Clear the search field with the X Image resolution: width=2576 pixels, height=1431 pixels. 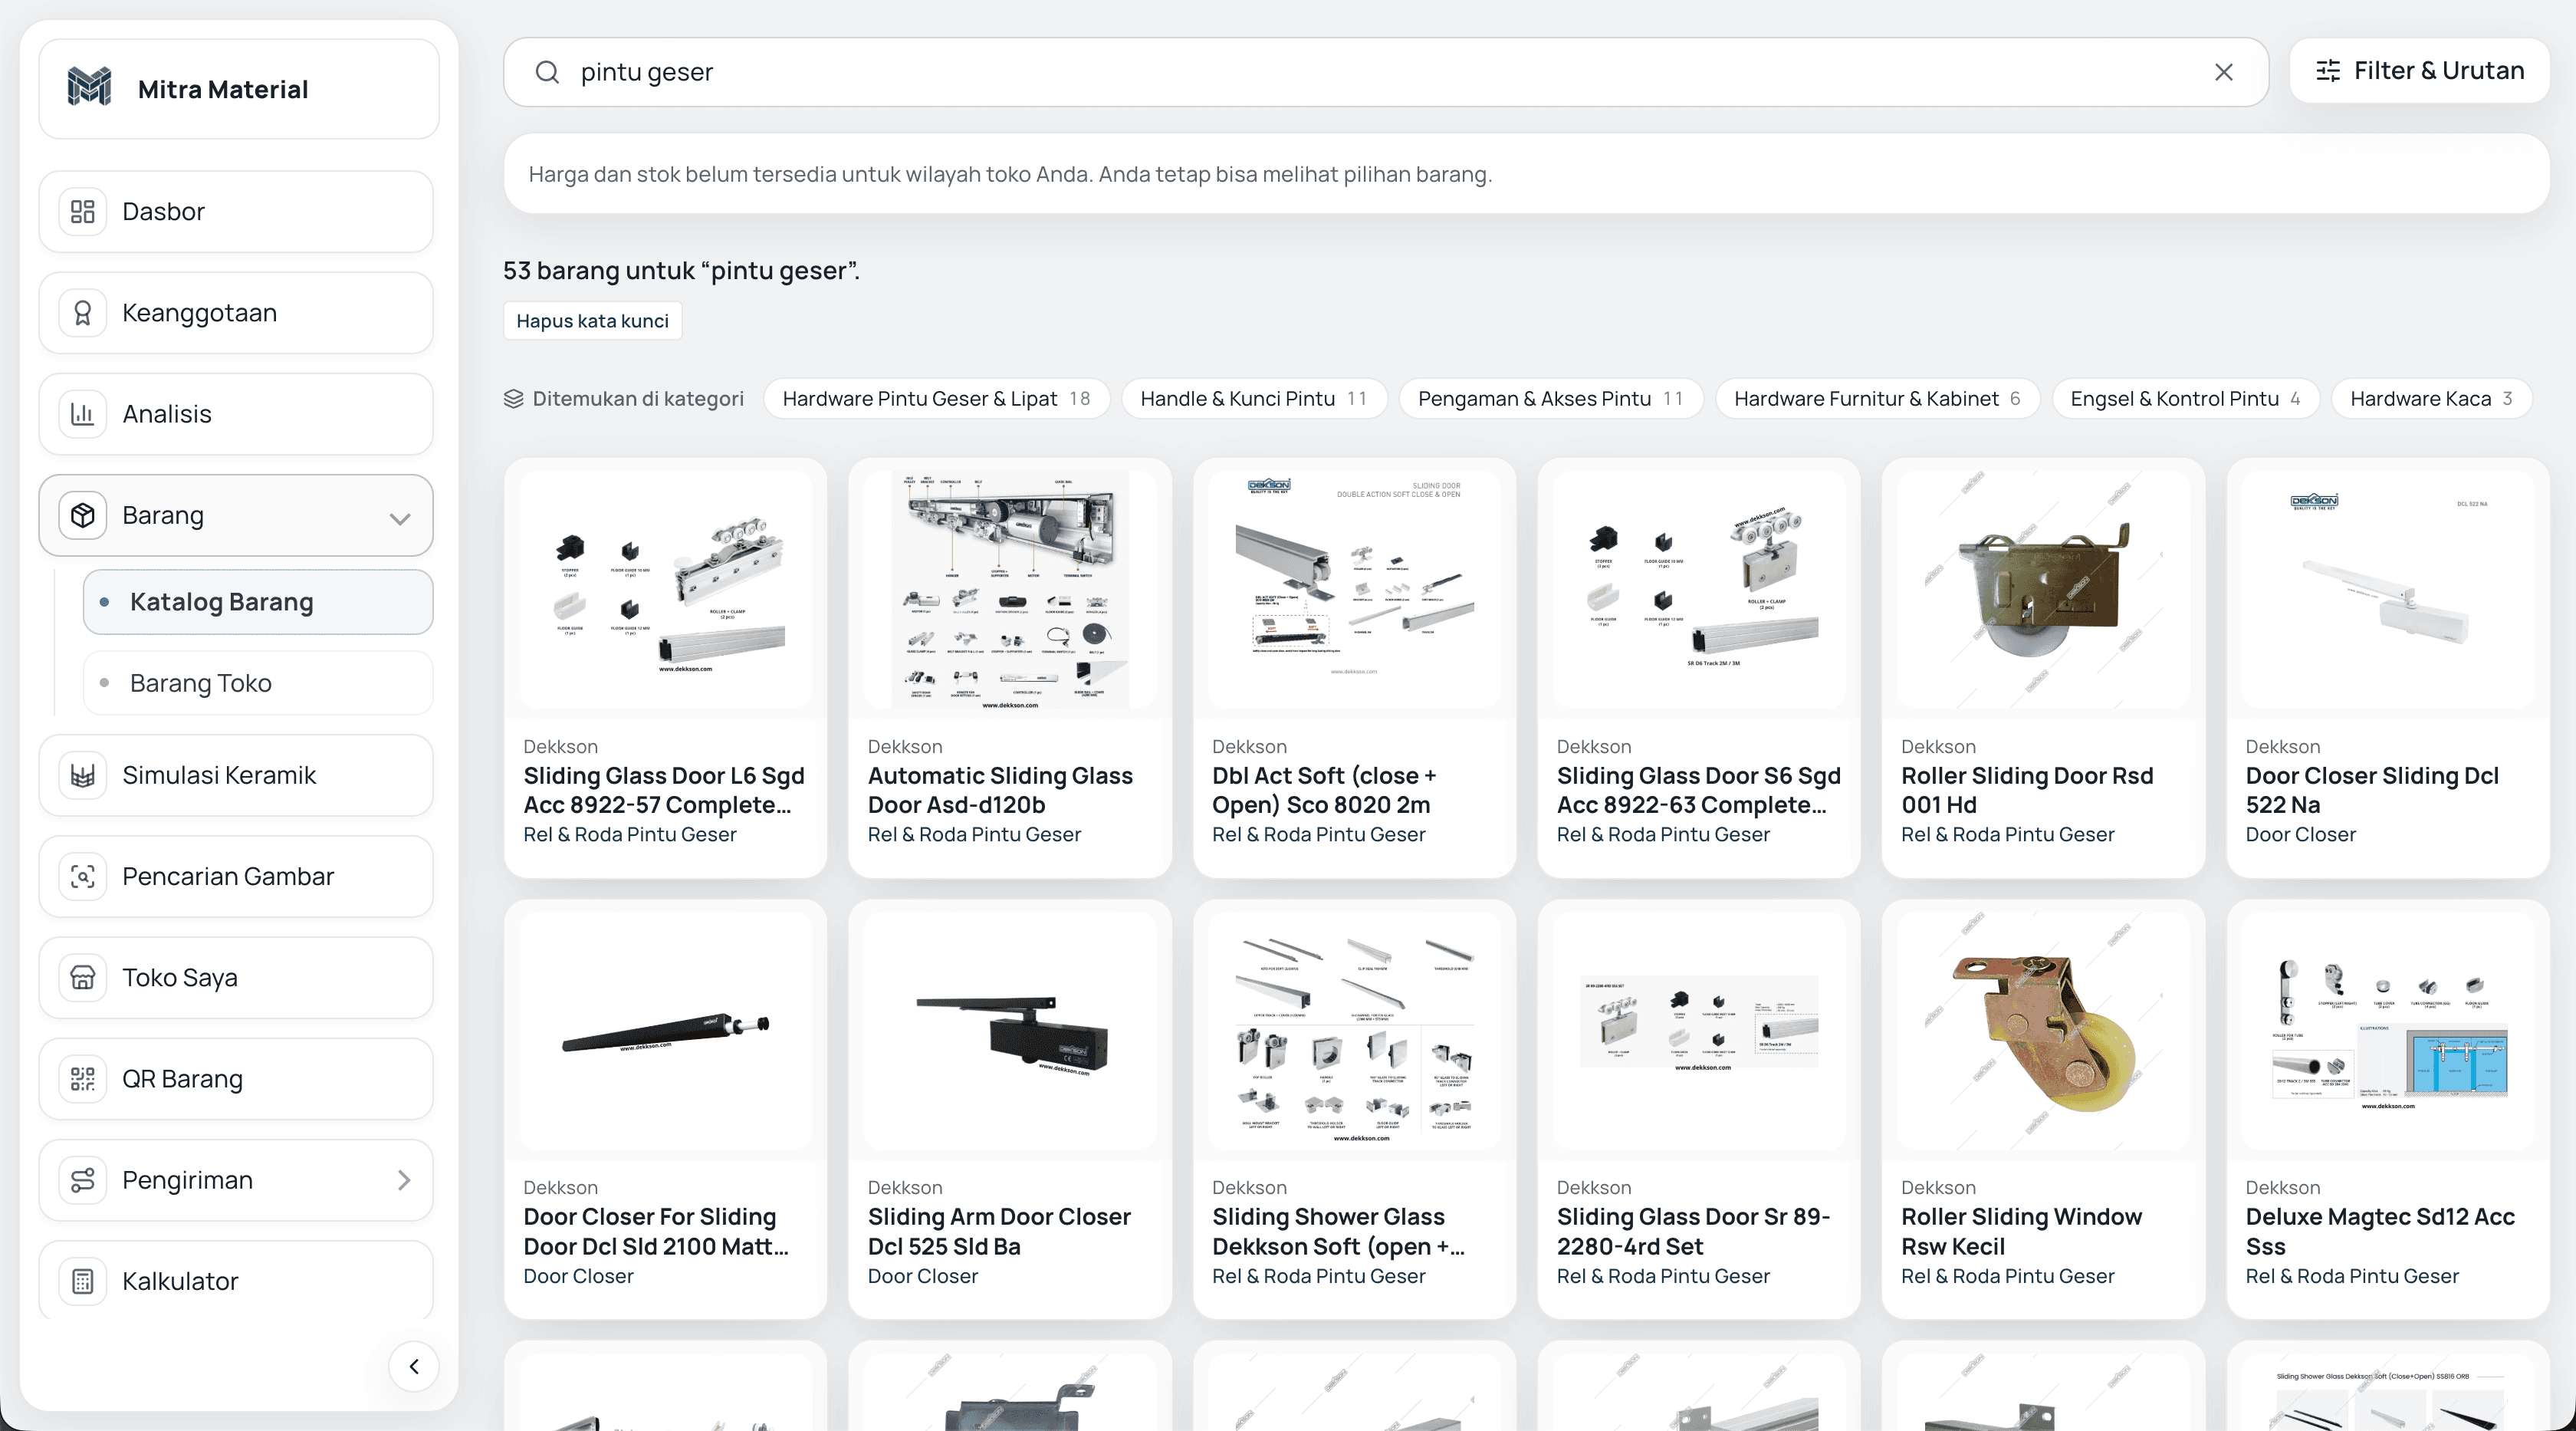[2223, 72]
